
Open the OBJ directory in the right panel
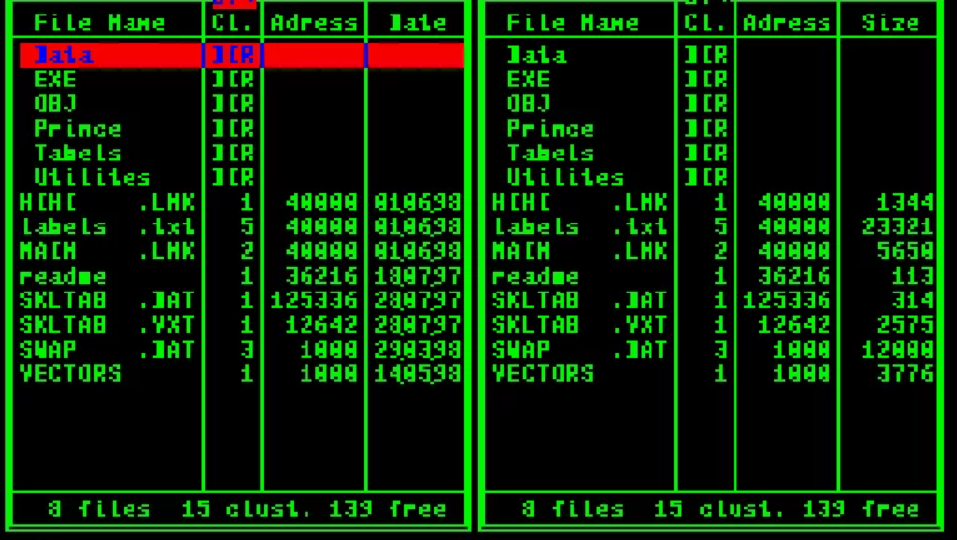tap(529, 104)
